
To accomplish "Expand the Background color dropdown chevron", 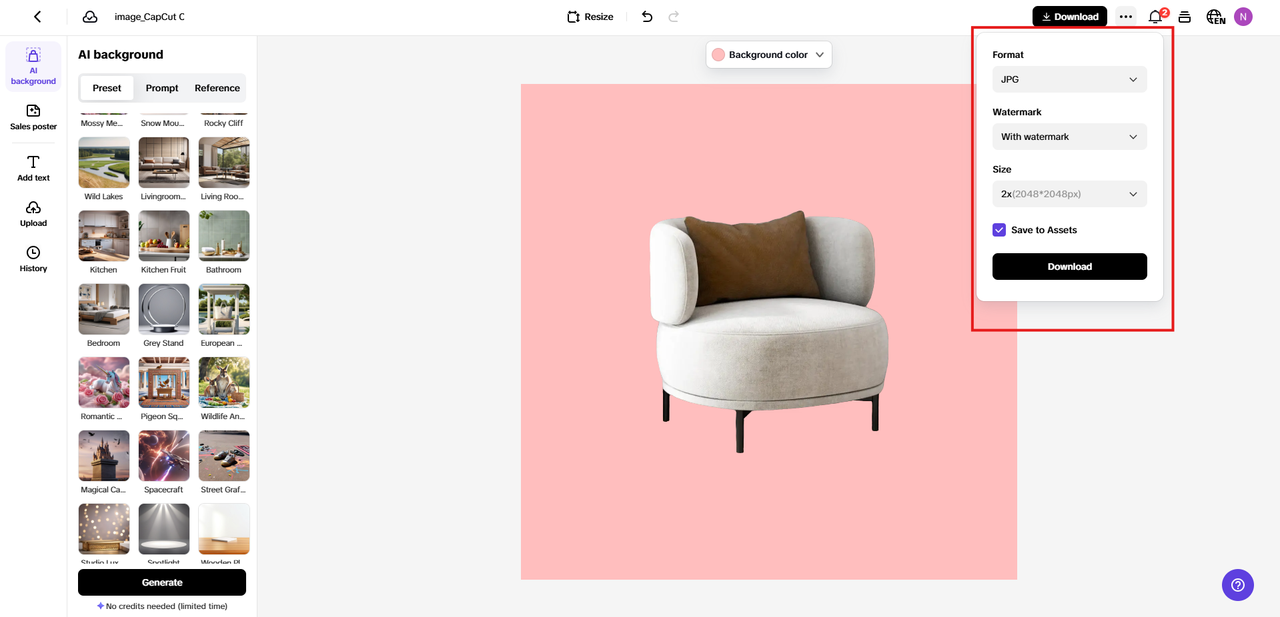I will (819, 55).
